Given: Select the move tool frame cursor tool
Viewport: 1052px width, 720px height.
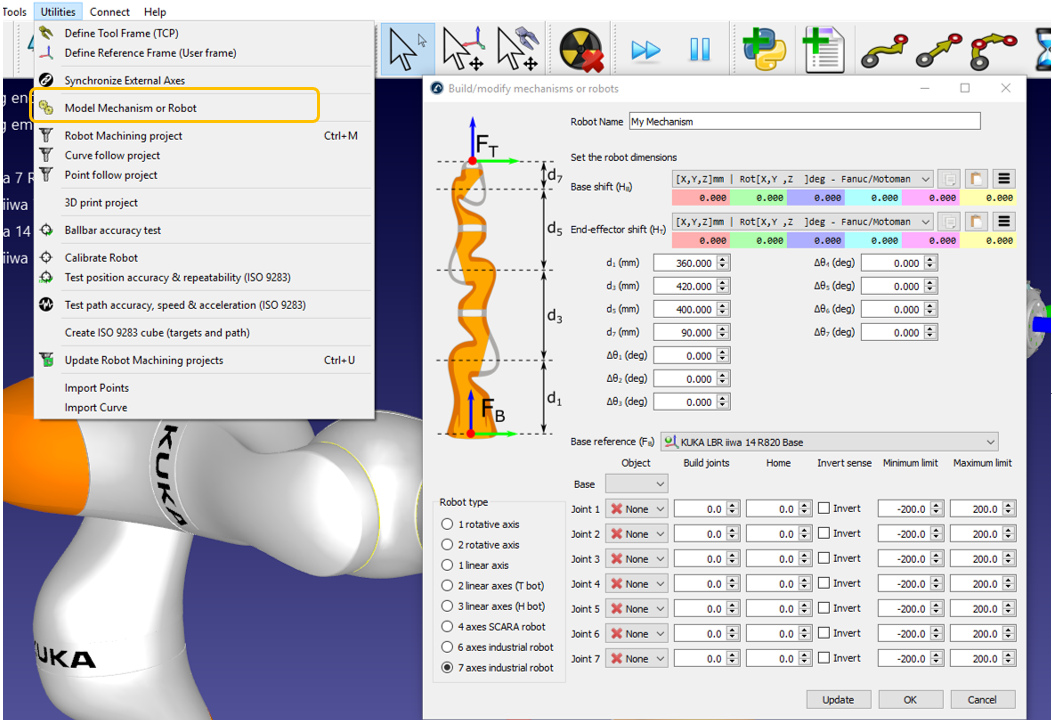Looking at the screenshot, I should click(x=517, y=50).
